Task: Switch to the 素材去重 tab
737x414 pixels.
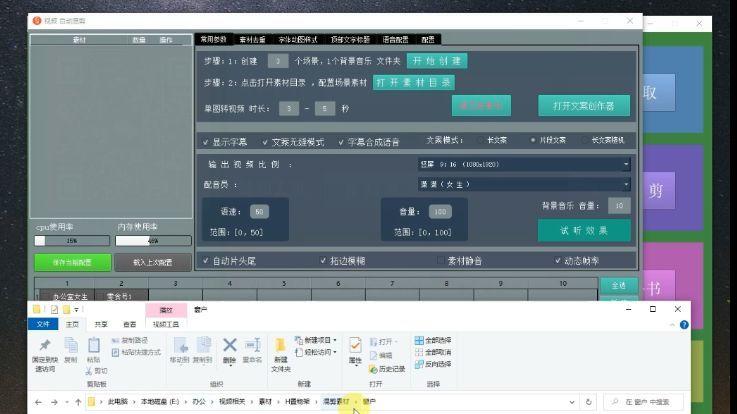Action: click(x=252, y=39)
